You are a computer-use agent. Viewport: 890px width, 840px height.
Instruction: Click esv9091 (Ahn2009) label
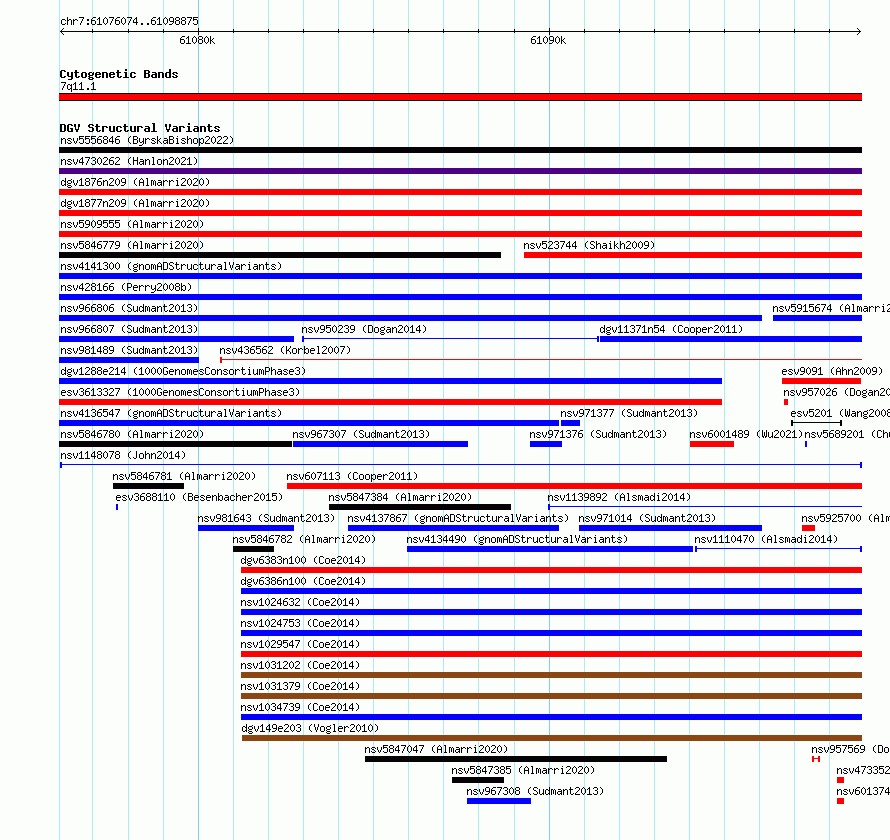[x=832, y=371]
